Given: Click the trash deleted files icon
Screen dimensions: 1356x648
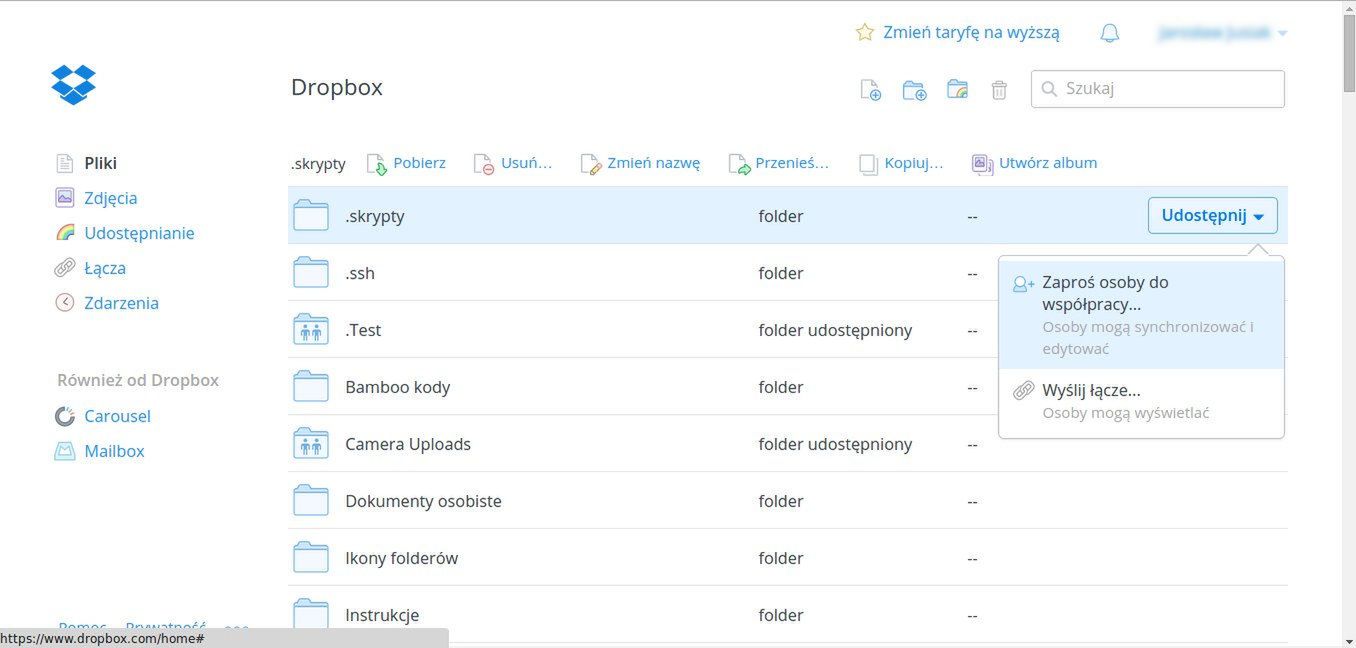Looking at the screenshot, I should (x=999, y=90).
